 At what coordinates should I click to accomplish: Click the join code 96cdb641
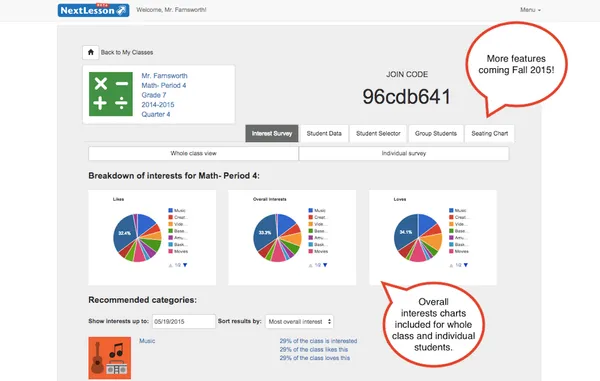(406, 97)
